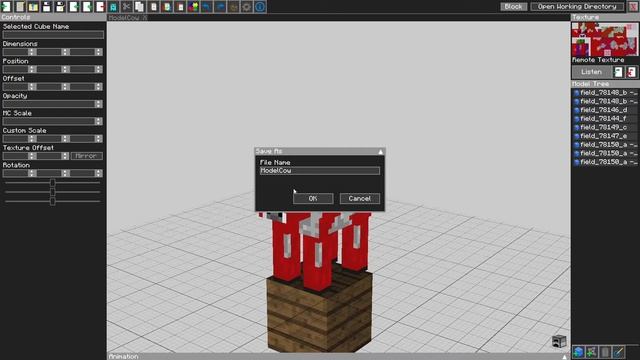This screenshot has width=640, height=360.
Task: Click the texture preview thumbnail
Action: pyautogui.click(x=604, y=40)
